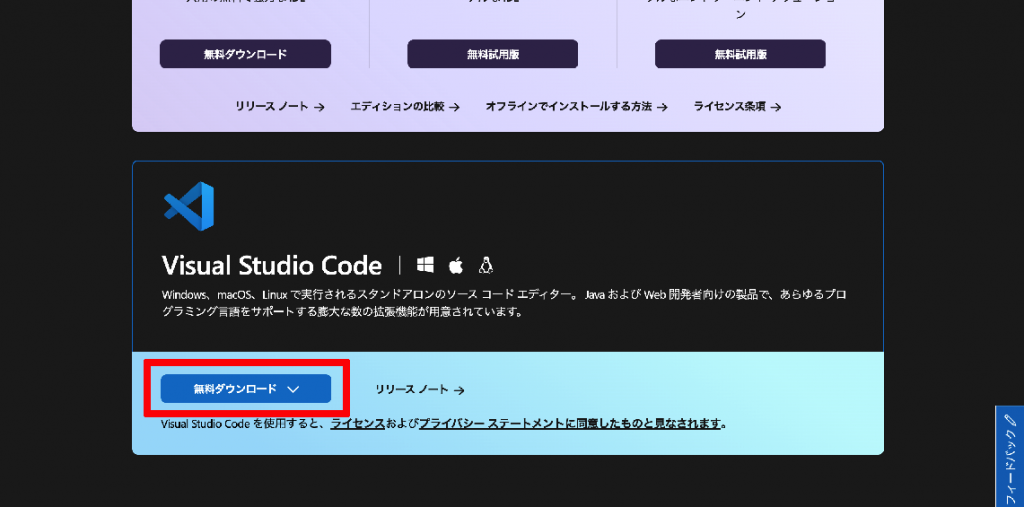
Task: Click the pencil icon on the フィードバック tab
Action: [x=1011, y=418]
